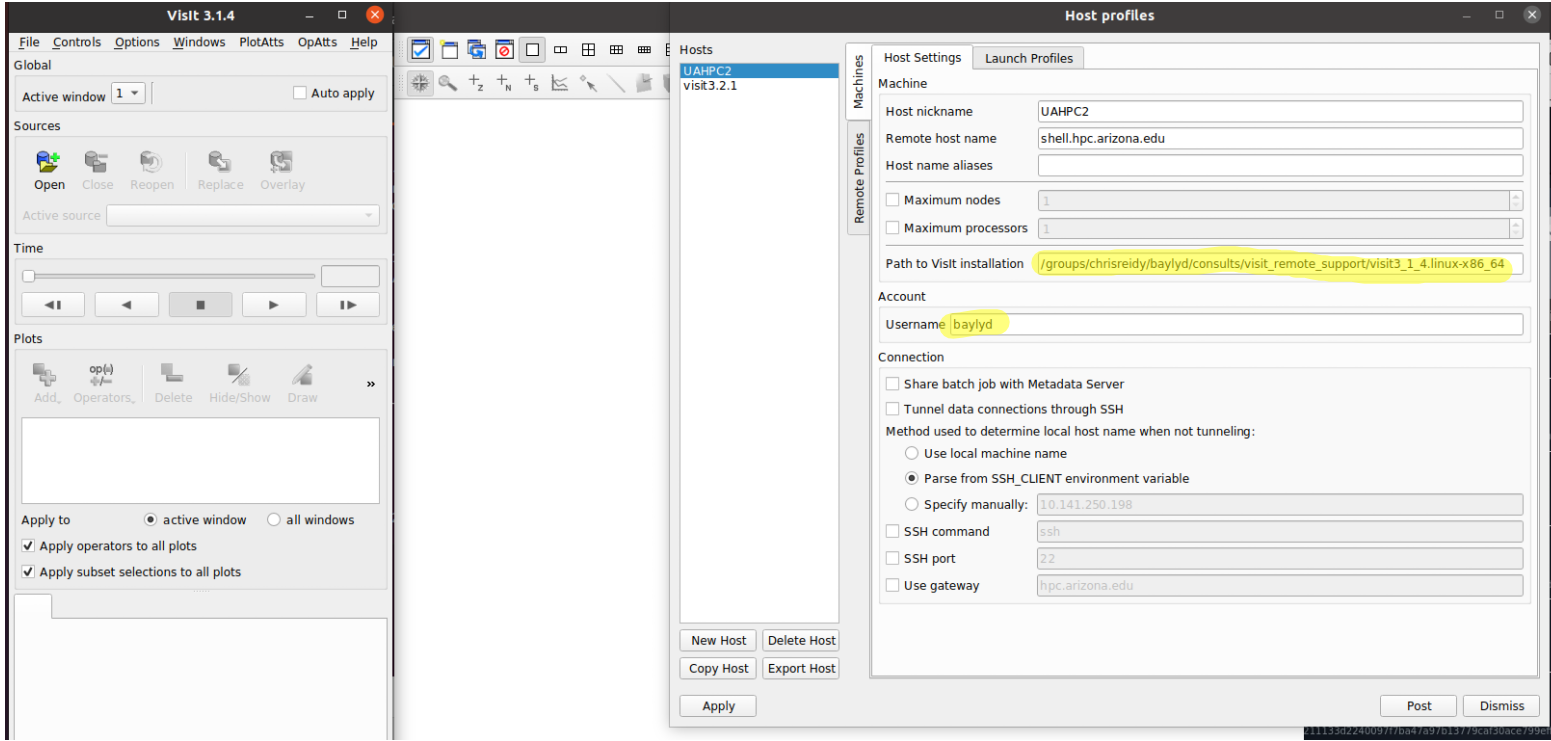The width and height of the screenshot is (1551, 741).
Task: Click the time slider handle
Action: pyautogui.click(x=28, y=276)
